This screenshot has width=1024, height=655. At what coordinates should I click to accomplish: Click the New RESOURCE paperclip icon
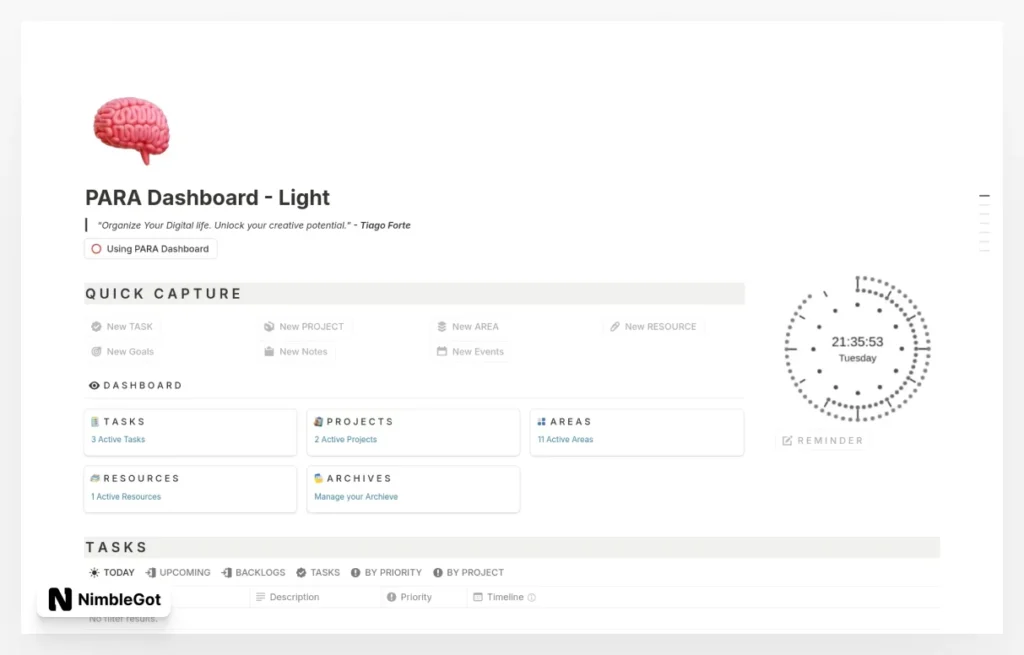615,326
